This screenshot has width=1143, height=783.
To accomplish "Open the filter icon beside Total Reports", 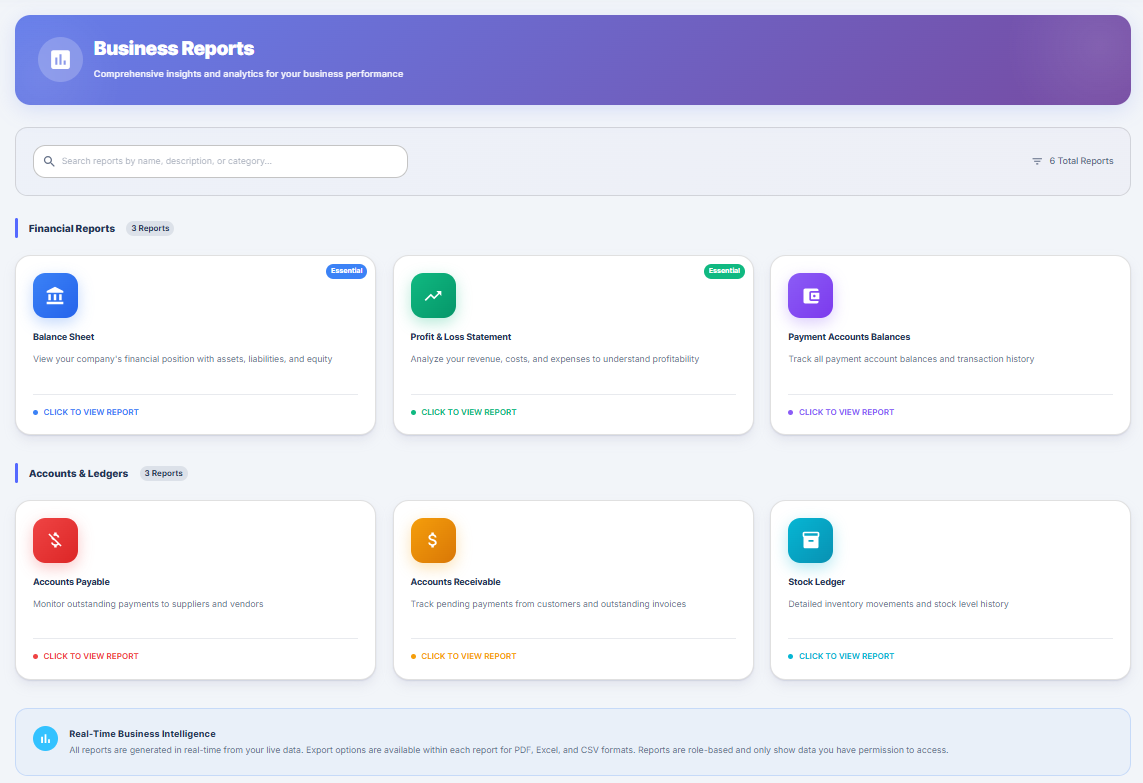I will pyautogui.click(x=1036, y=160).
